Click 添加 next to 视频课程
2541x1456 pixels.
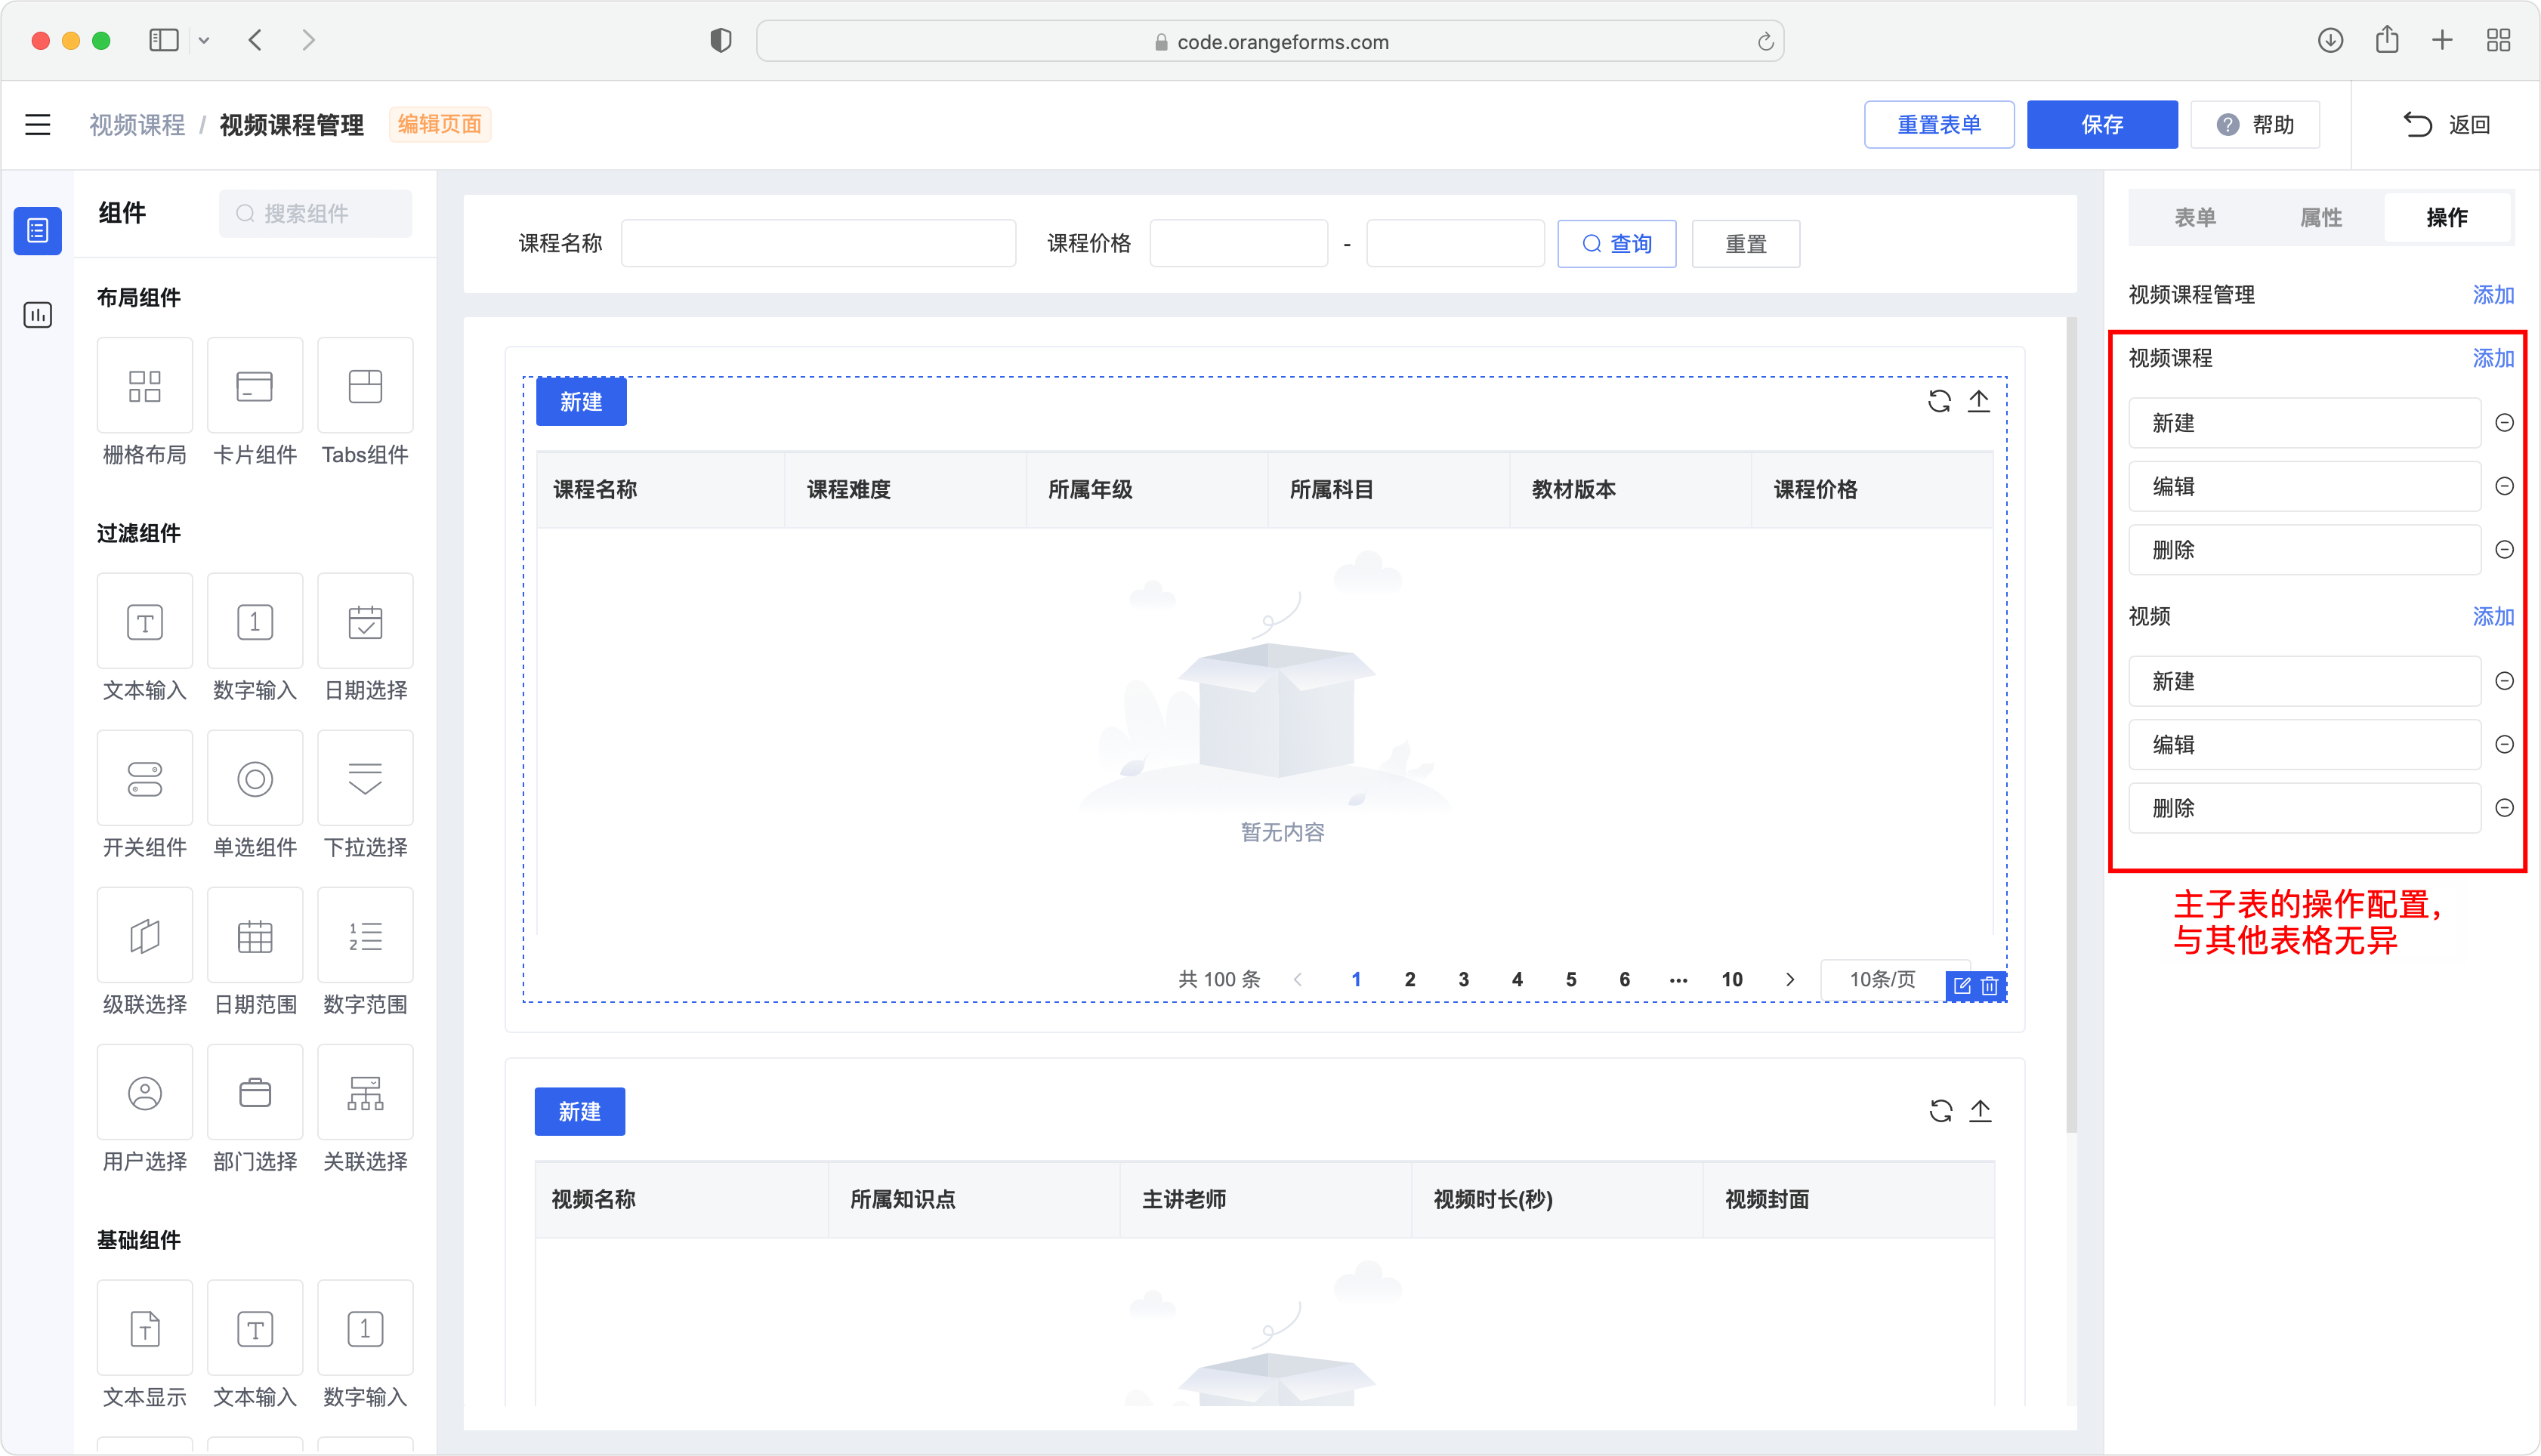coord(2493,358)
